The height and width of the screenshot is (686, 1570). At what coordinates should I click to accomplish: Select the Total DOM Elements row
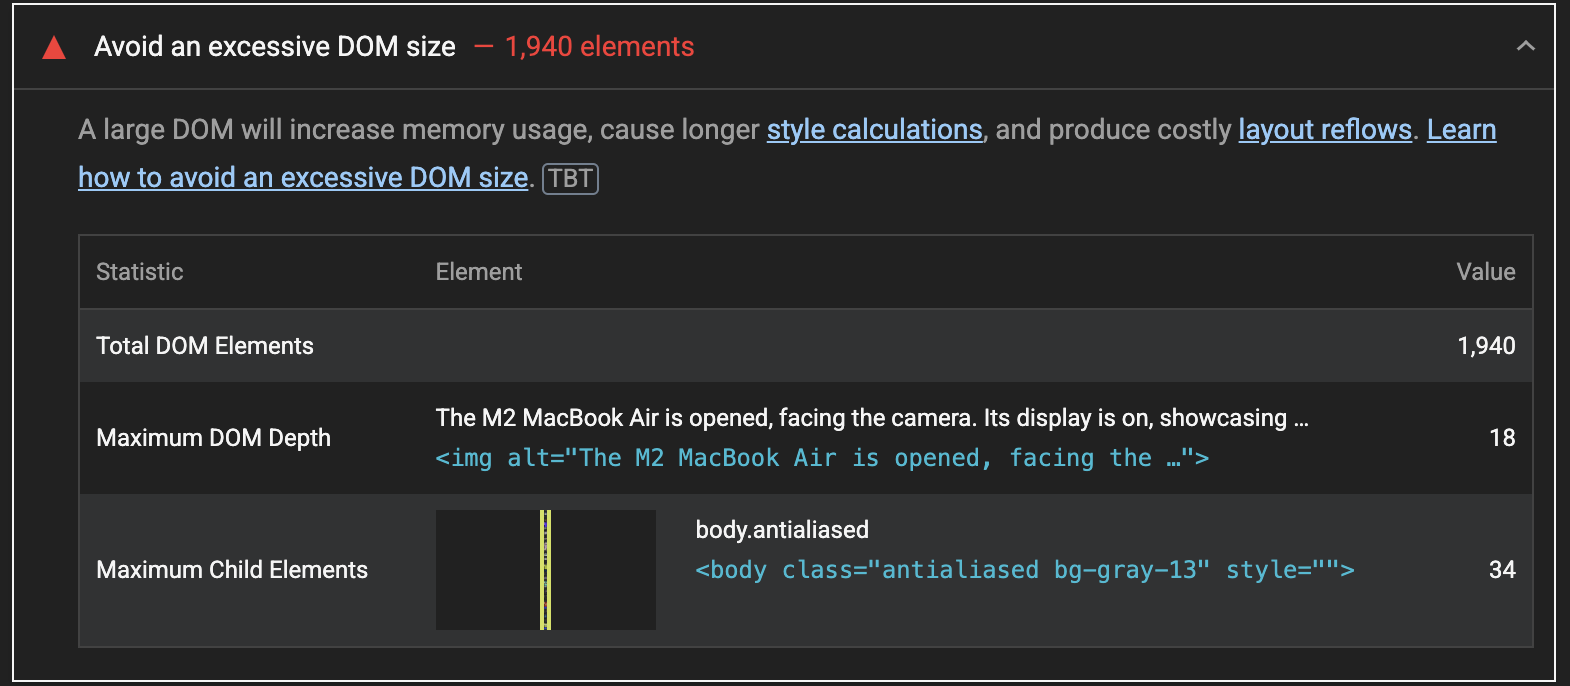coord(204,345)
